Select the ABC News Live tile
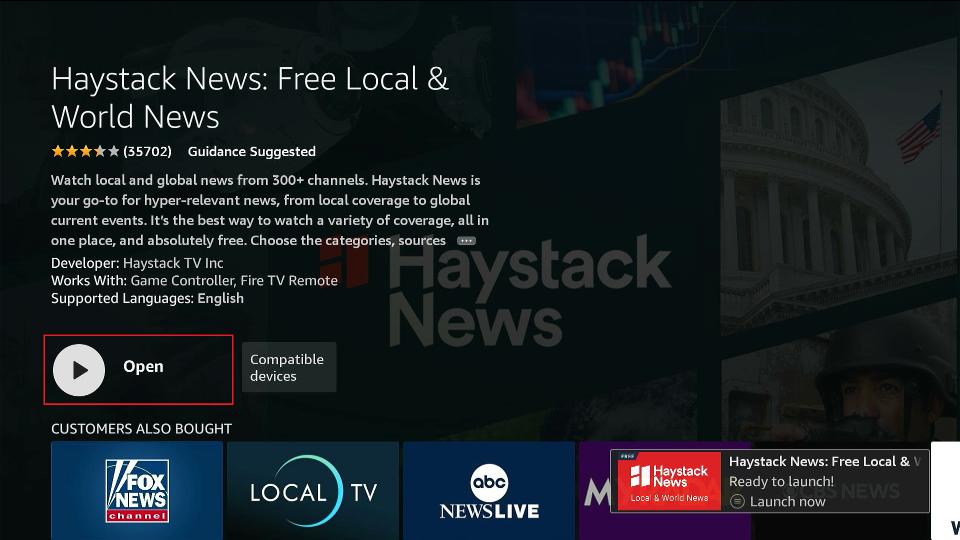This screenshot has width=960, height=540. tap(489, 491)
